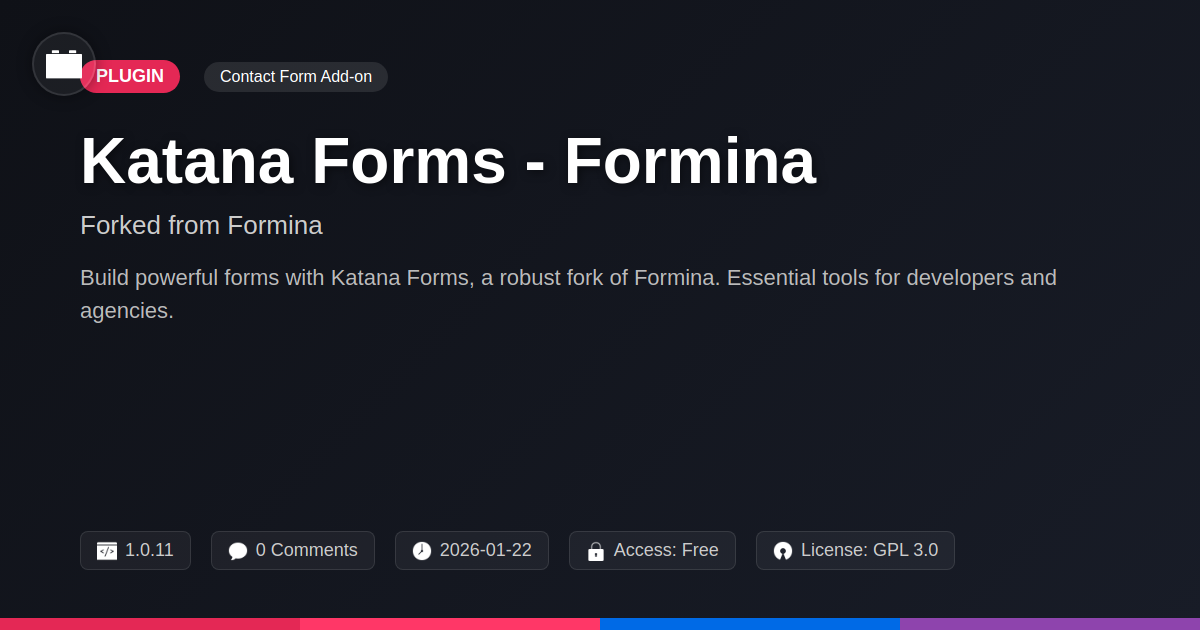Click the blue bottom color stripe
Viewport: 1200px width, 630px height.
click(750, 623)
